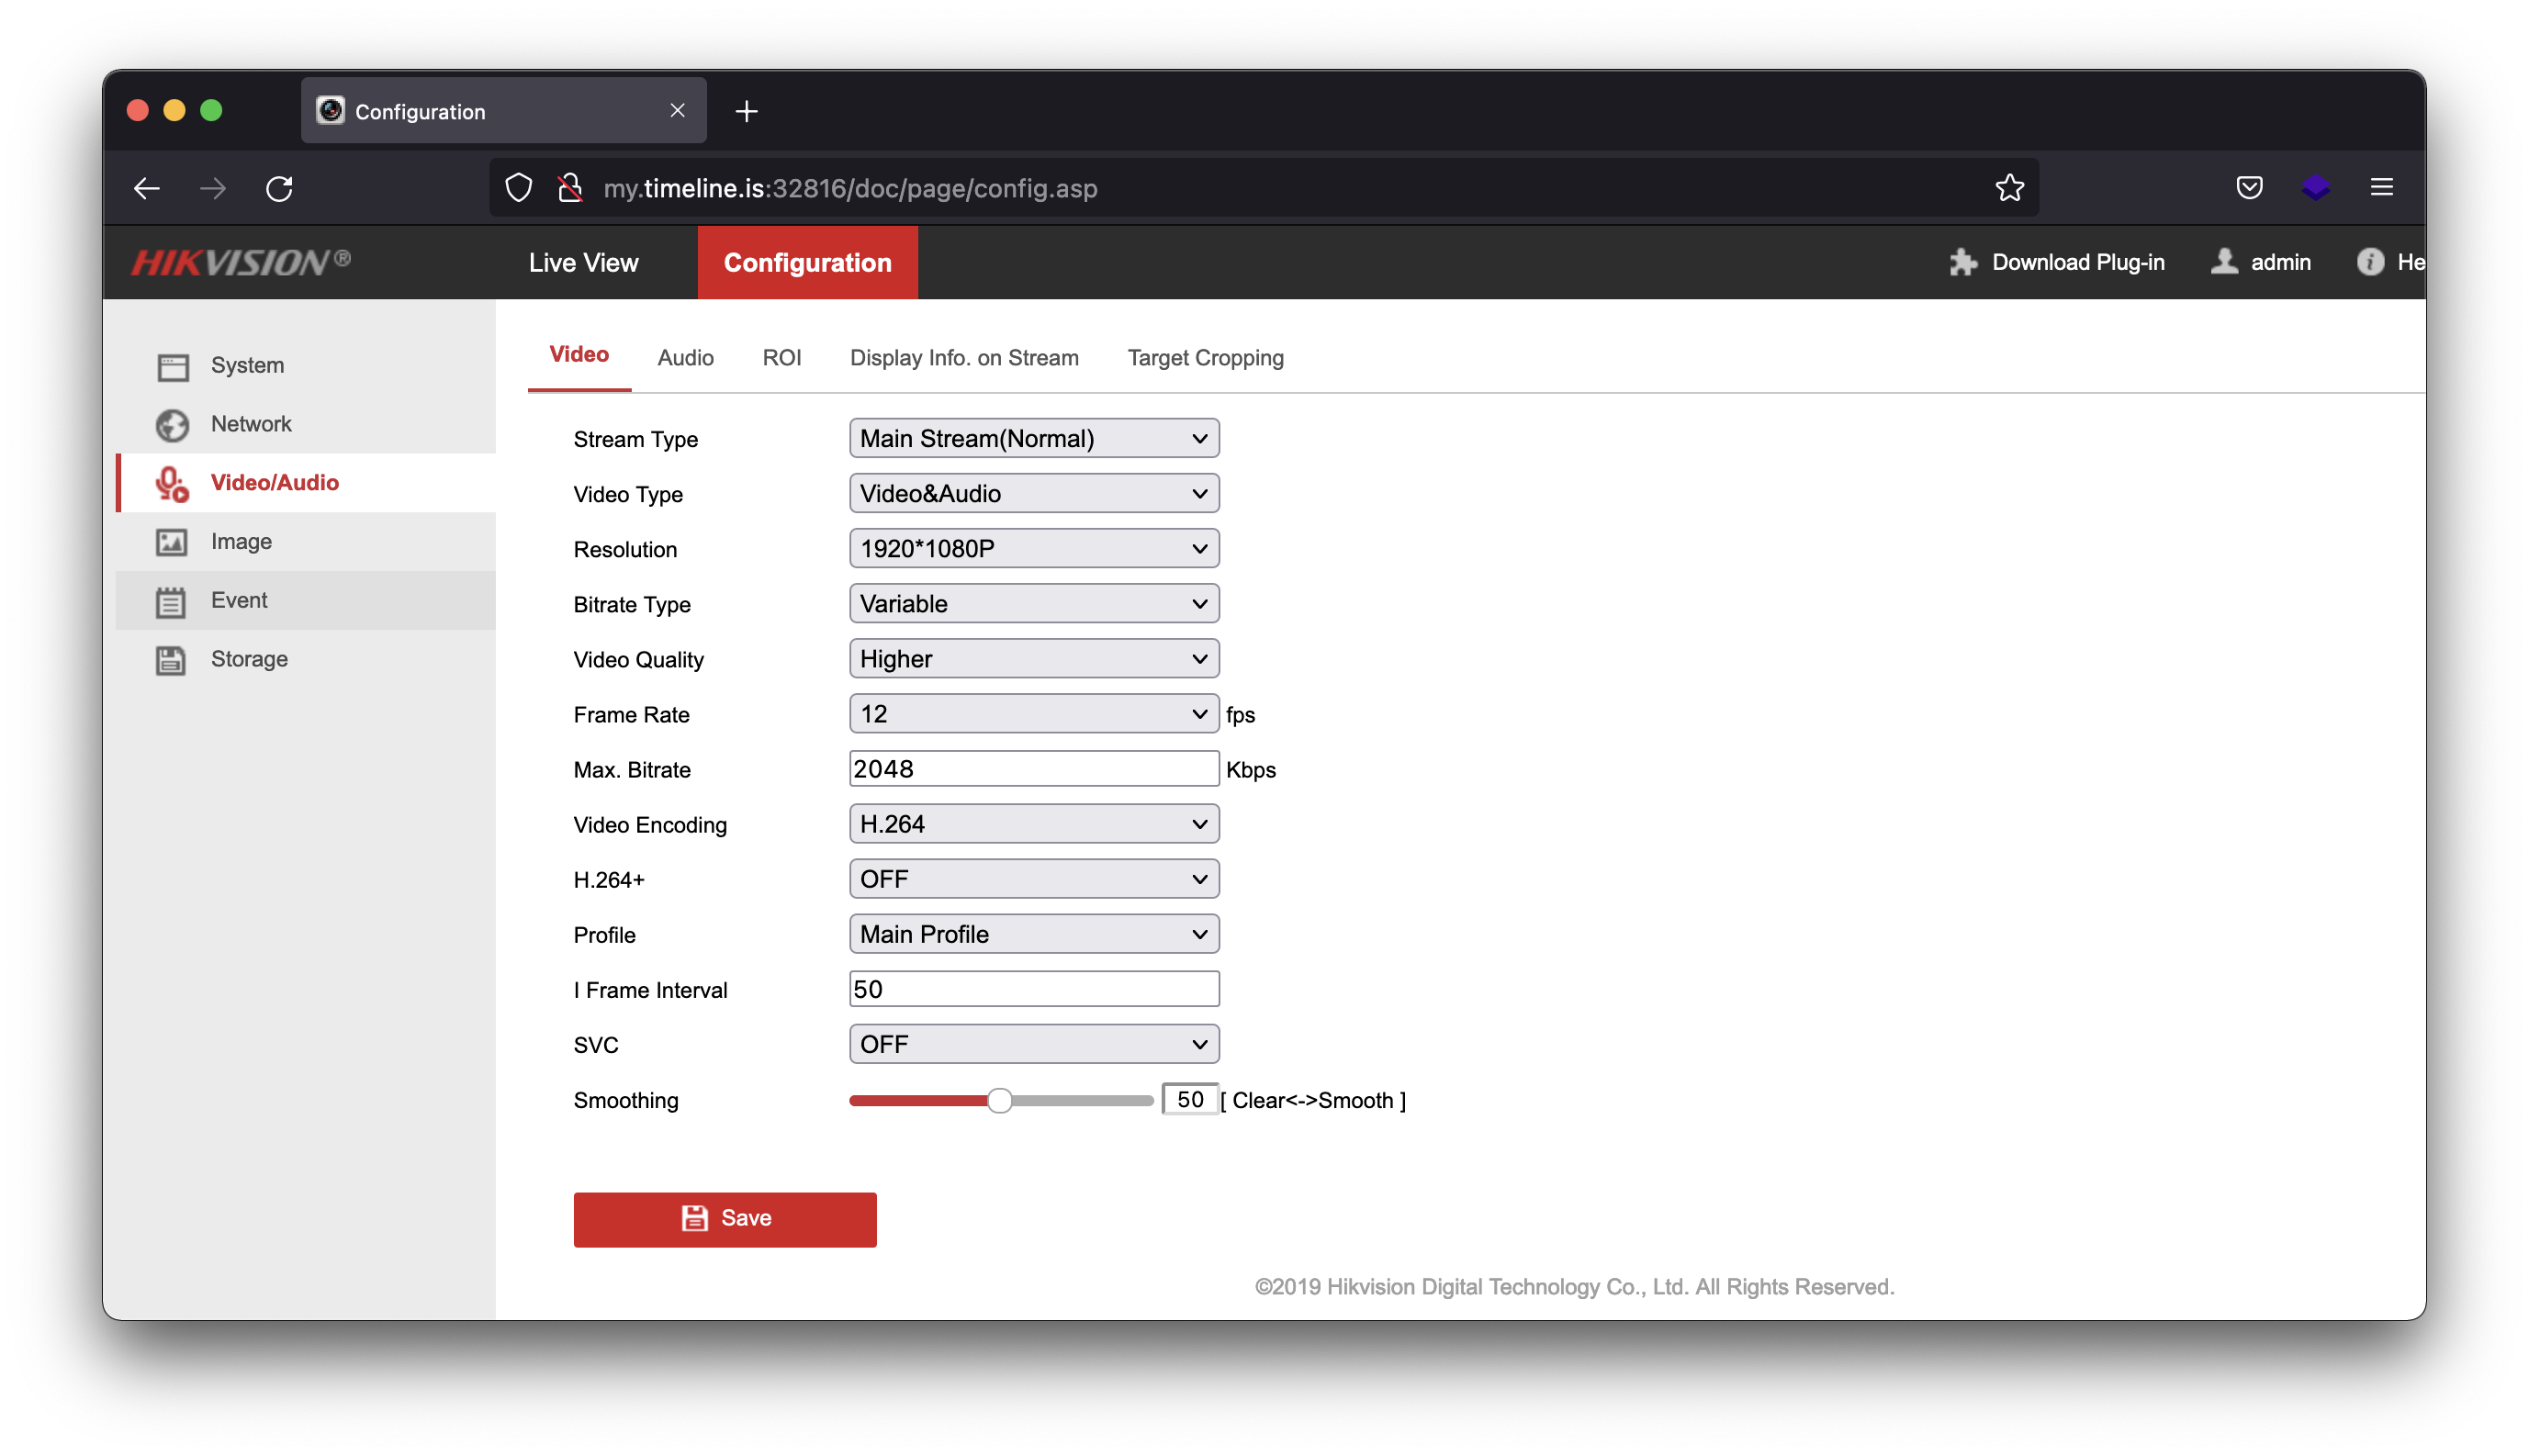Screen dimensions: 2529x1456
Task: Bookmark the page with the star icon
Action: (x=2009, y=187)
